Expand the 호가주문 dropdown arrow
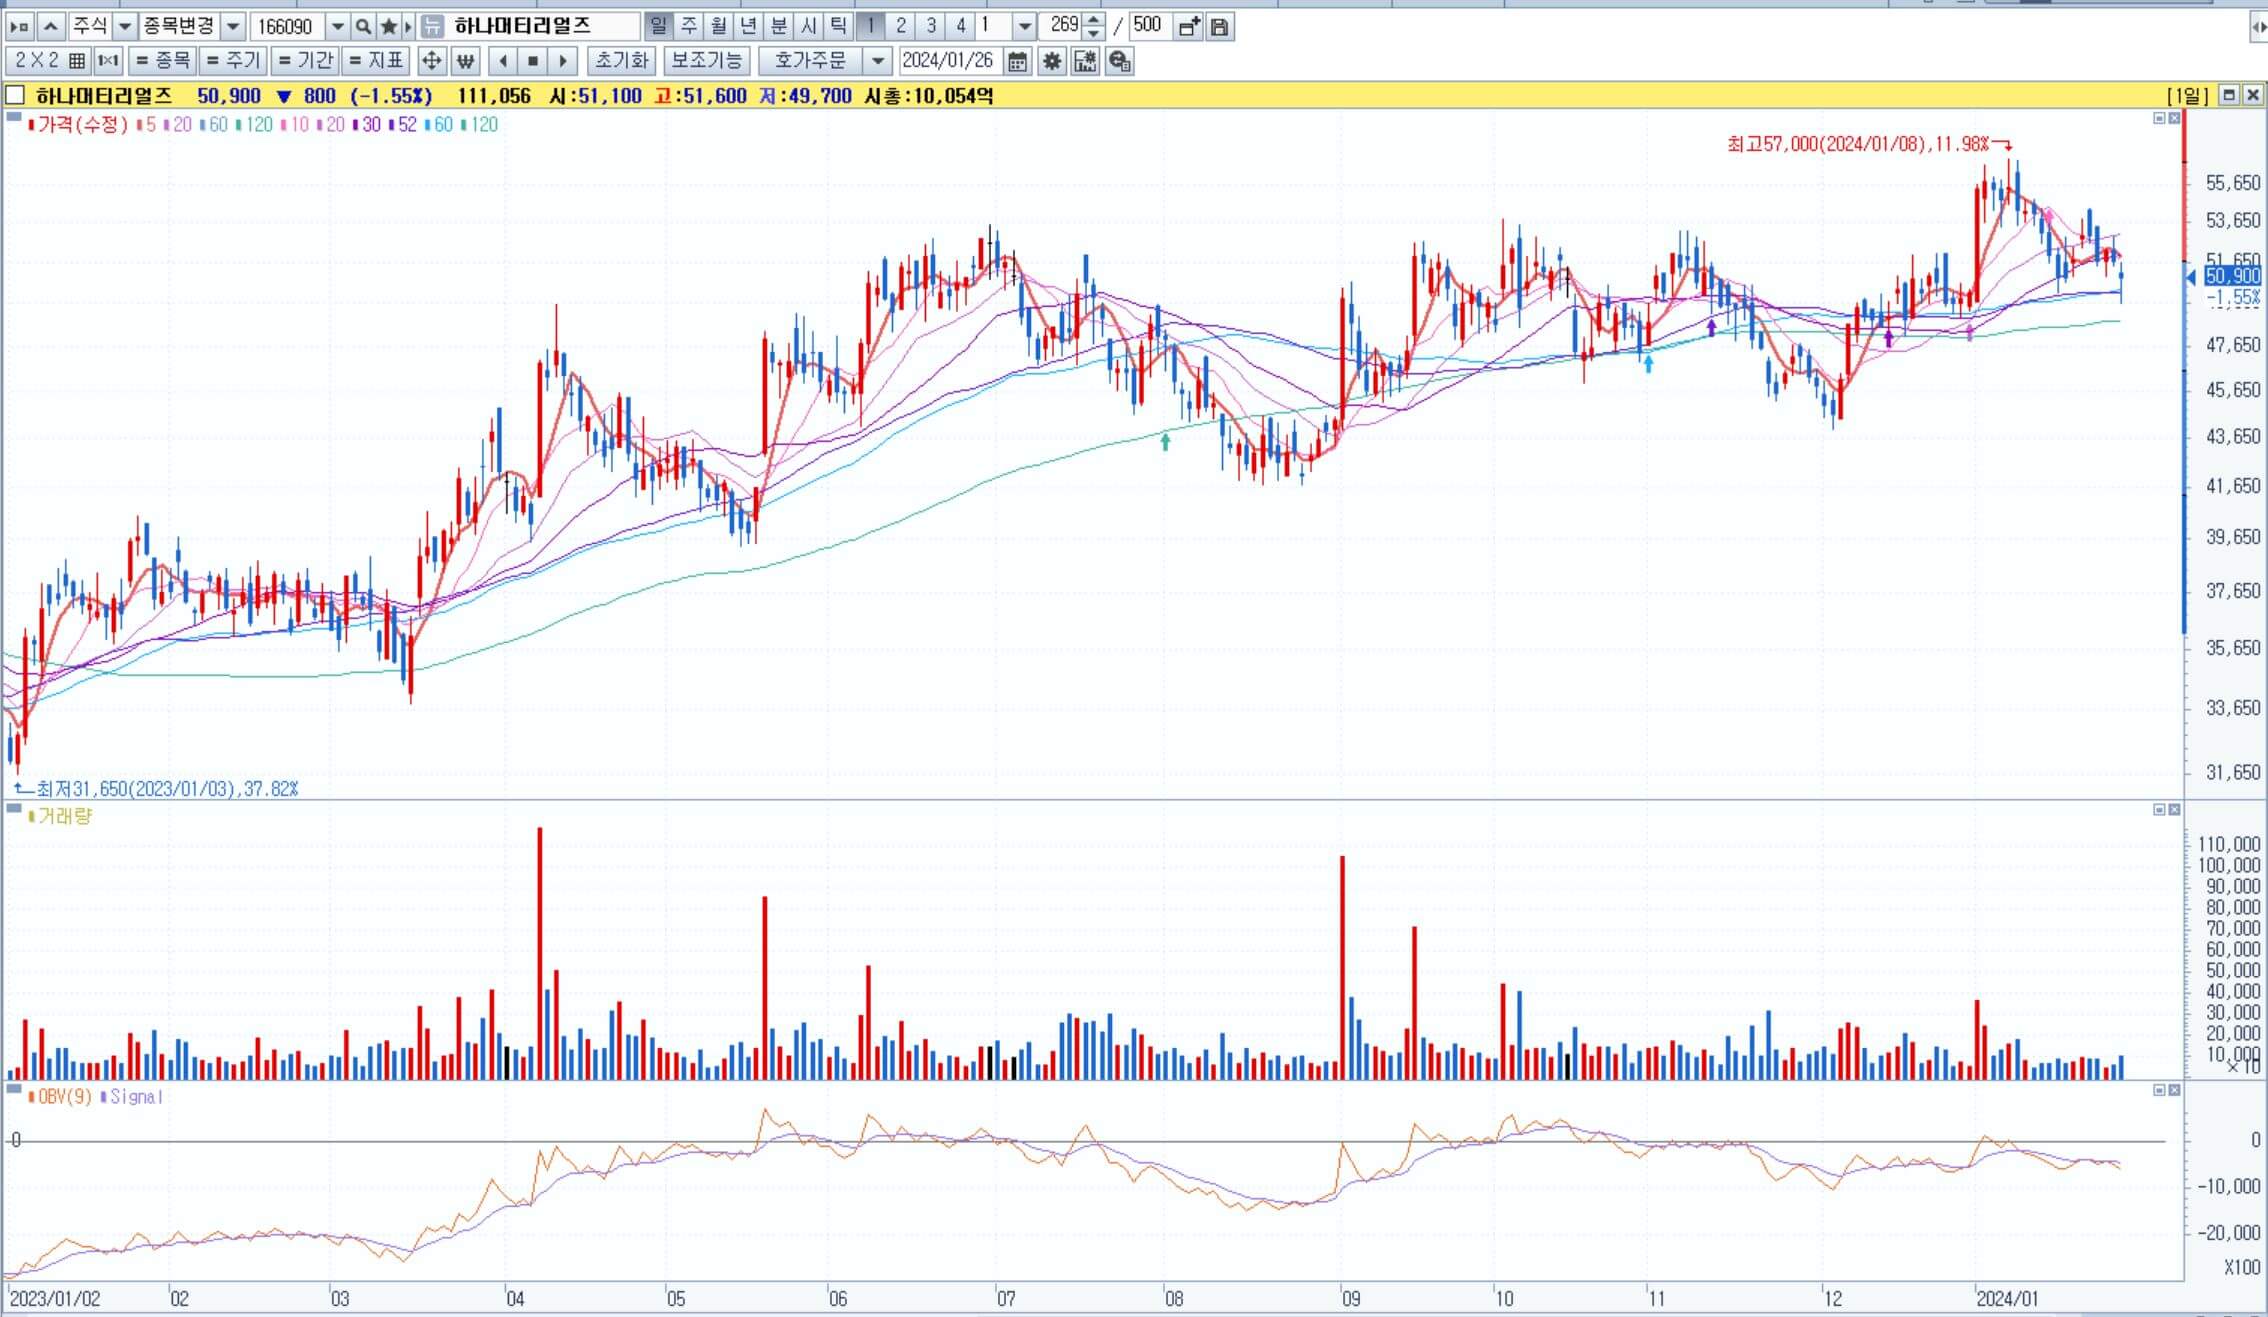Image resolution: width=2268 pixels, height=1317 pixels. (x=877, y=61)
